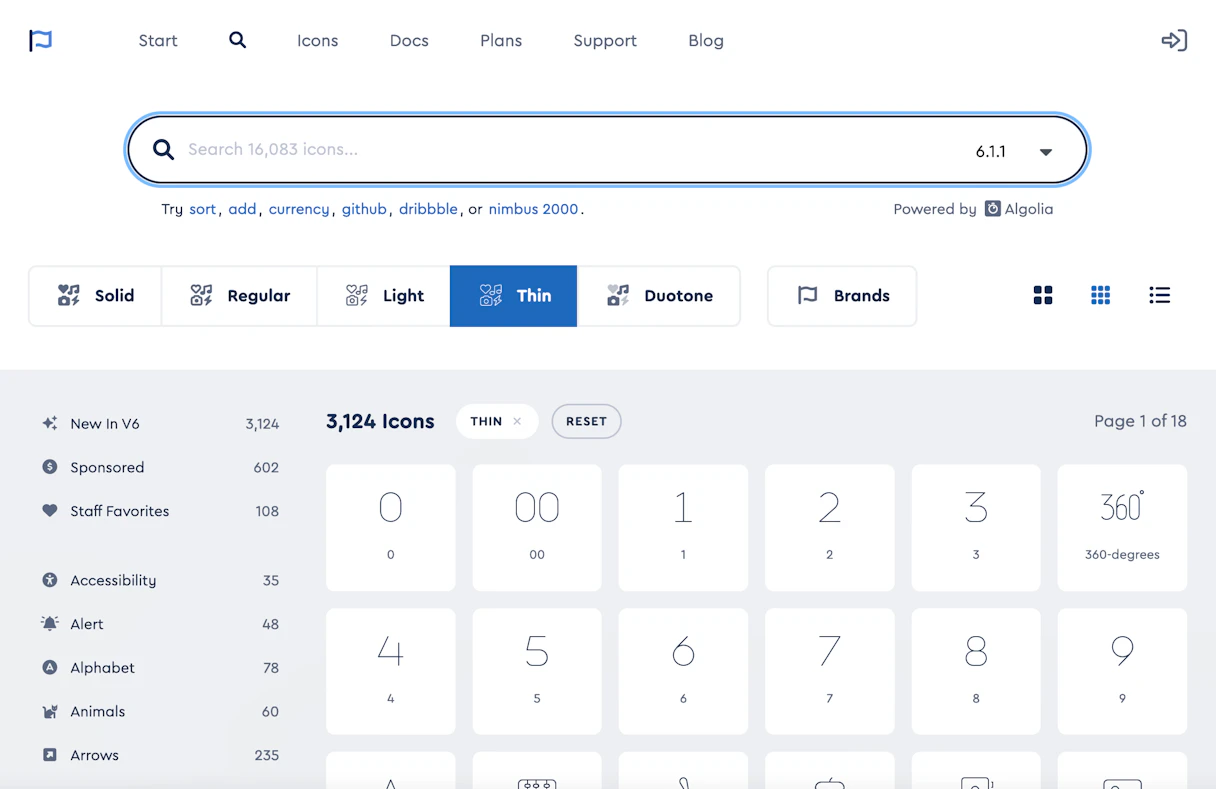Try the 'github' search suggestion
The image size is (1216, 789).
click(364, 209)
